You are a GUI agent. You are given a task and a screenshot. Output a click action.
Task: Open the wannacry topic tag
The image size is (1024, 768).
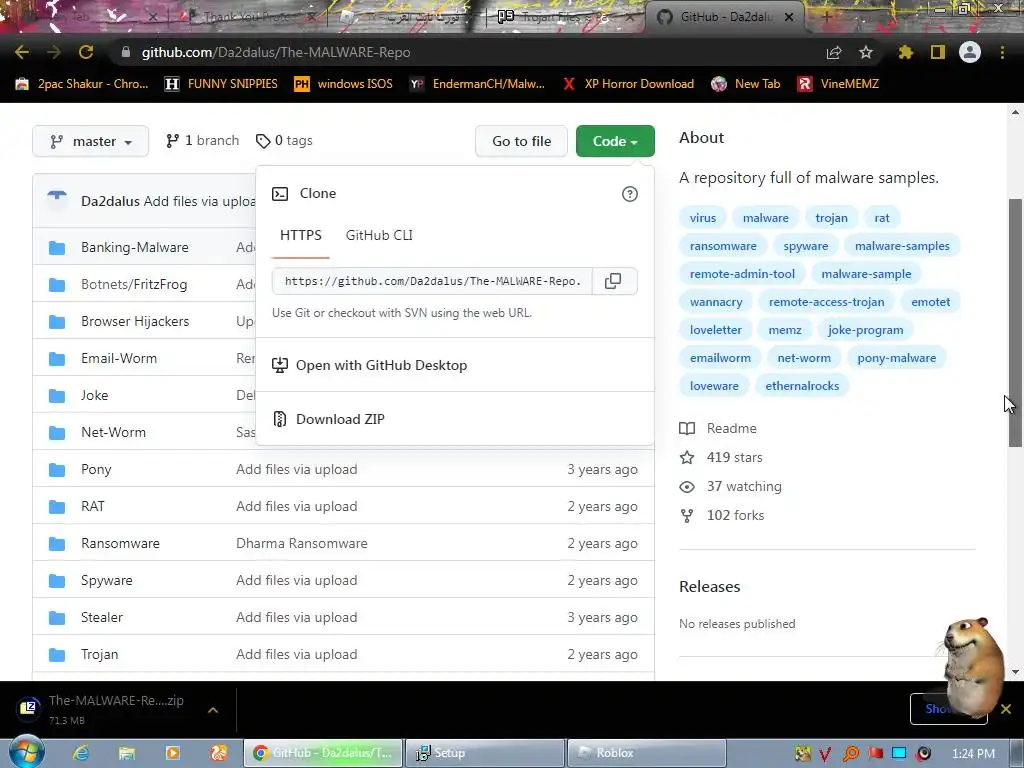pos(716,302)
